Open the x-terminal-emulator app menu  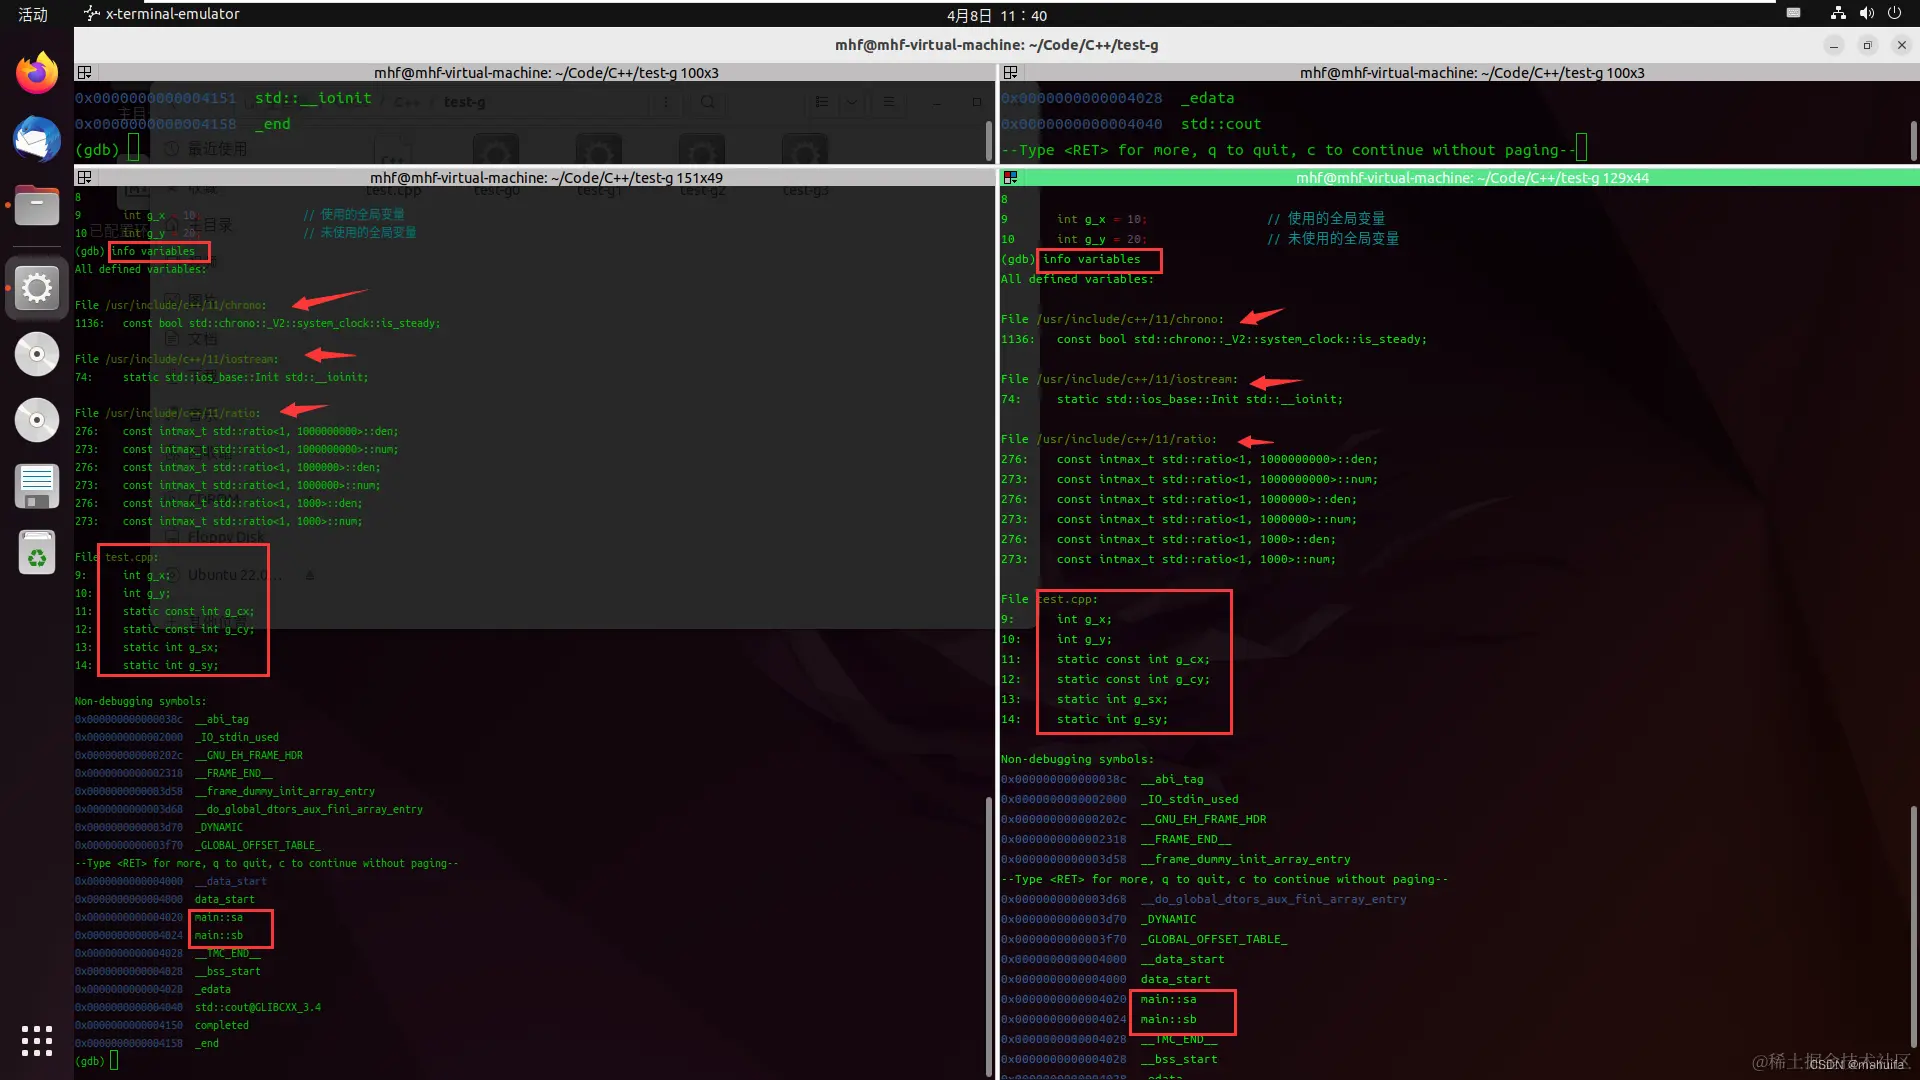click(162, 14)
